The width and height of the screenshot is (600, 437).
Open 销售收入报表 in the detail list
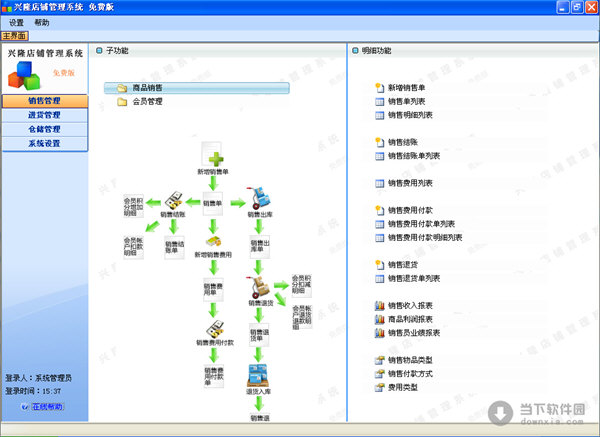click(414, 305)
